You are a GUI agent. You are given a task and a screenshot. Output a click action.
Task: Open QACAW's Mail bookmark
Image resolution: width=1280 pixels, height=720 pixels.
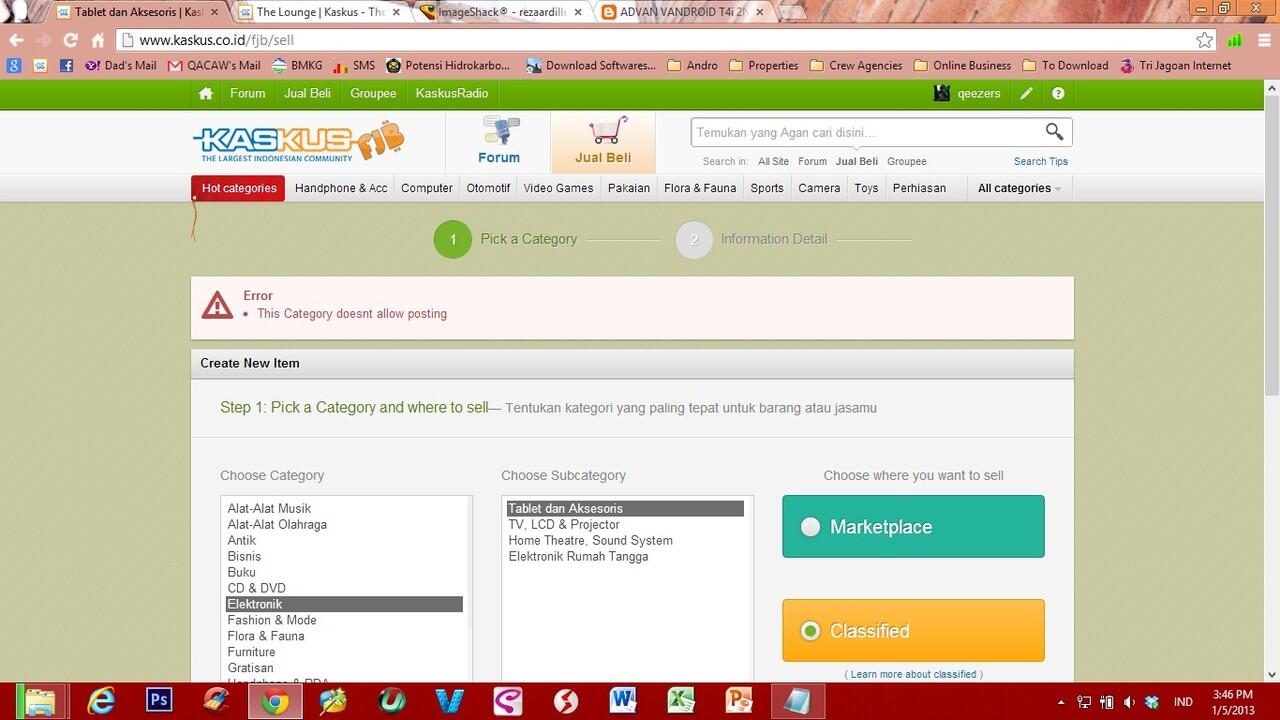pyautogui.click(x=214, y=65)
